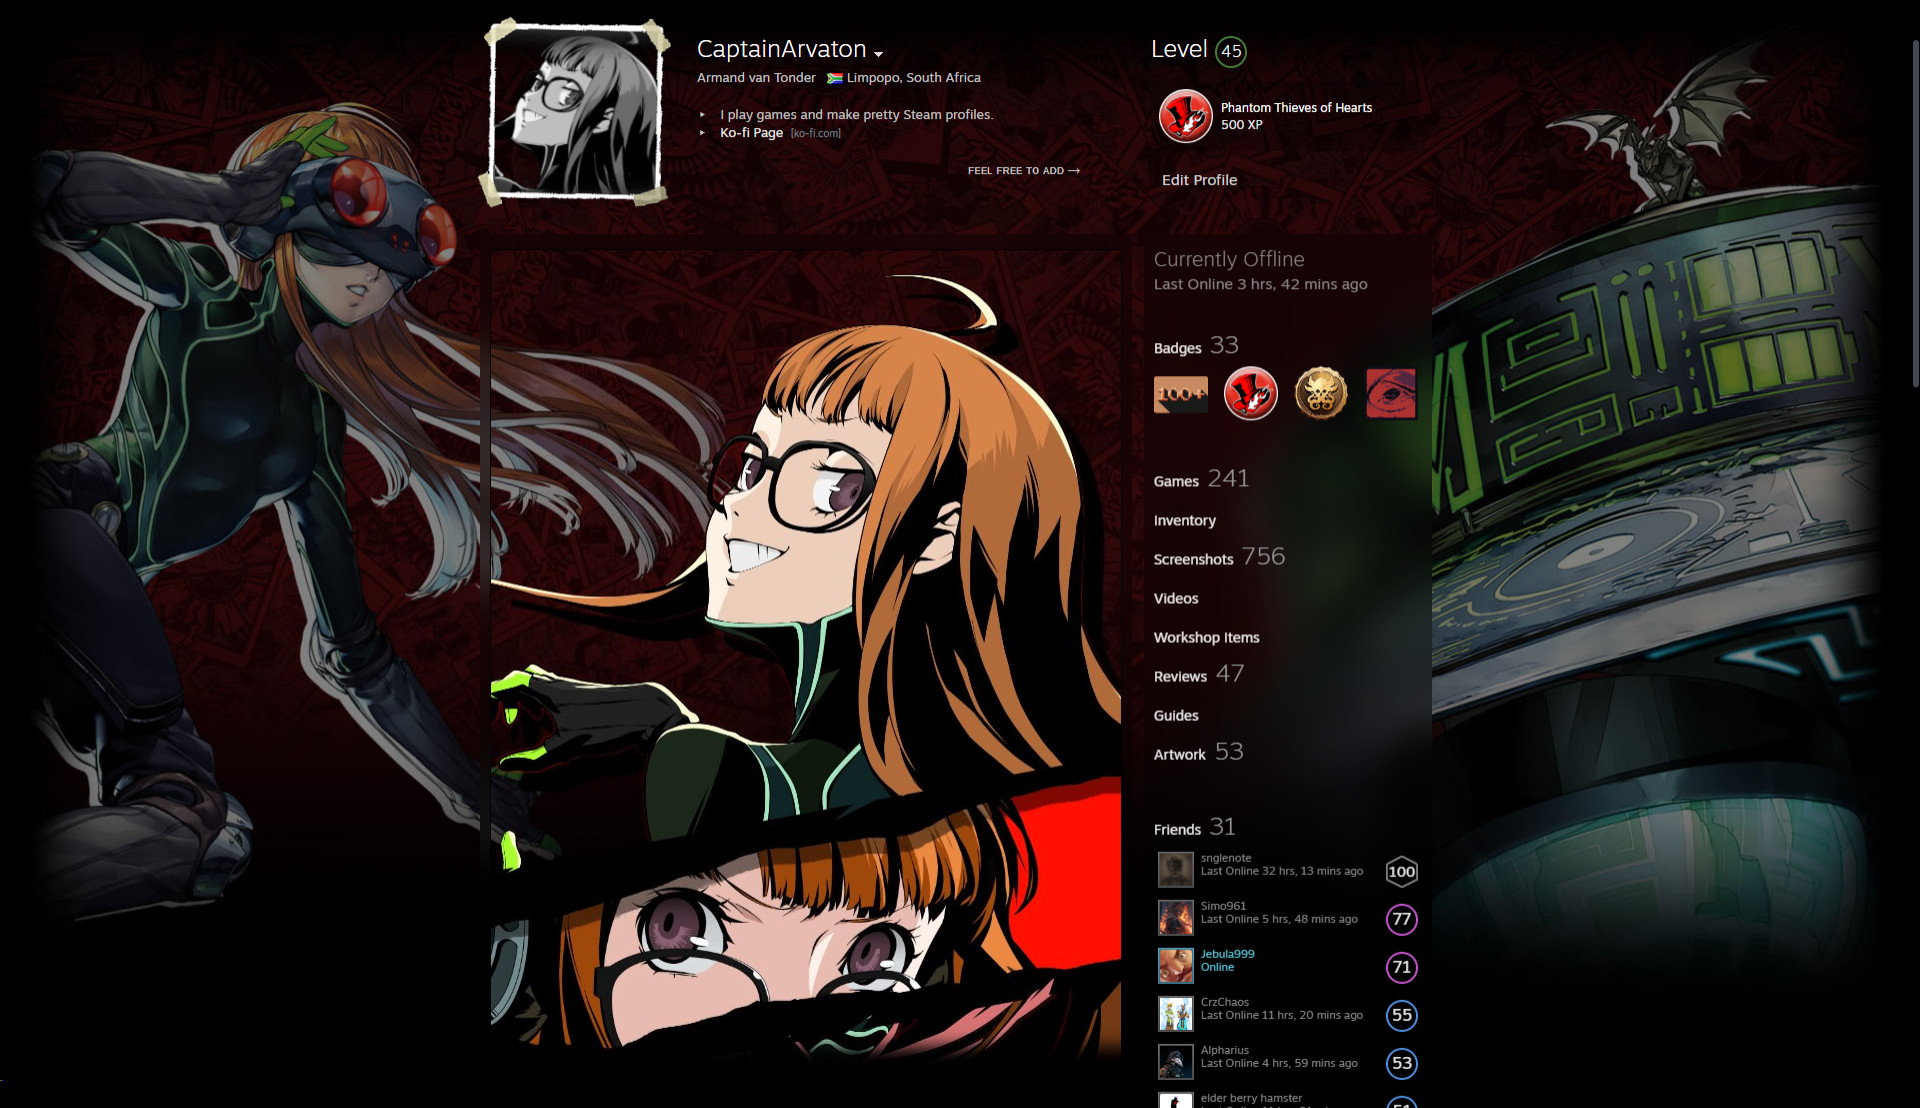The height and width of the screenshot is (1108, 1920).
Task: Open the Inventory link
Action: tap(1185, 520)
